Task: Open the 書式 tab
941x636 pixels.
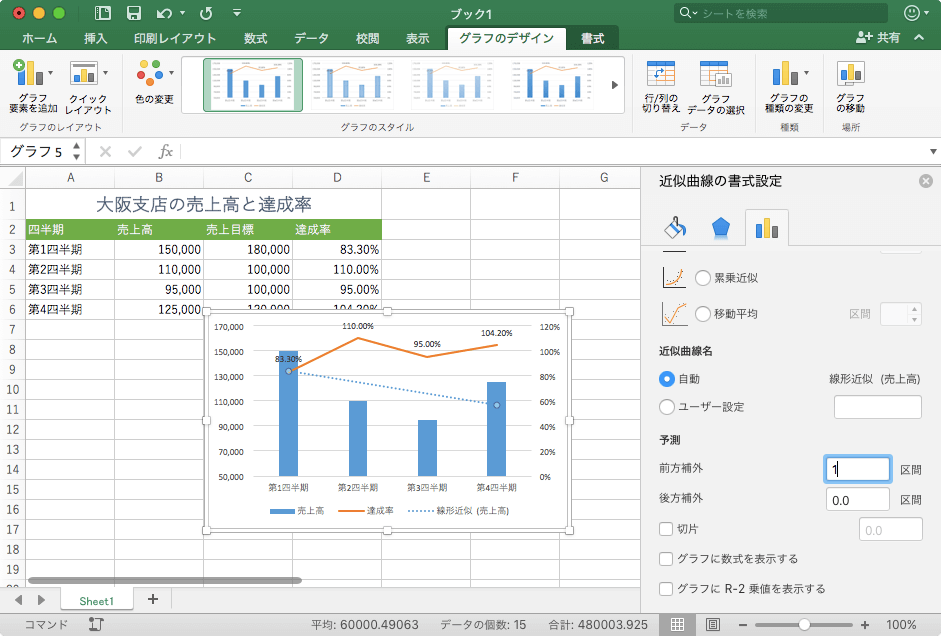Action: coord(592,38)
